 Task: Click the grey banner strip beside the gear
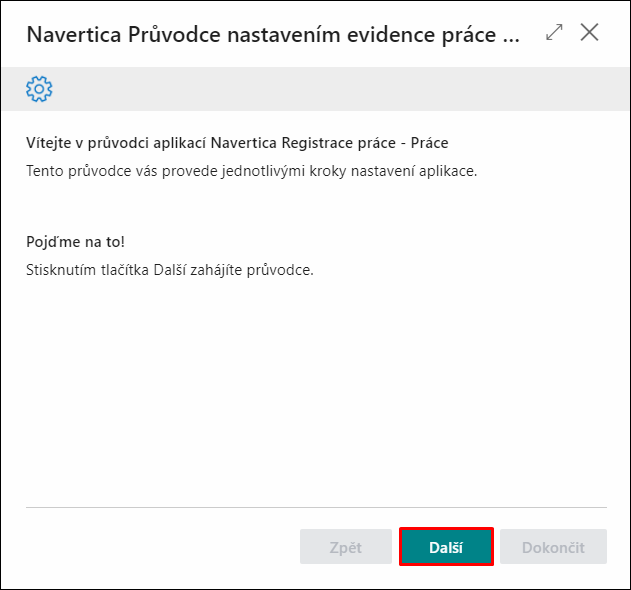coord(342,89)
